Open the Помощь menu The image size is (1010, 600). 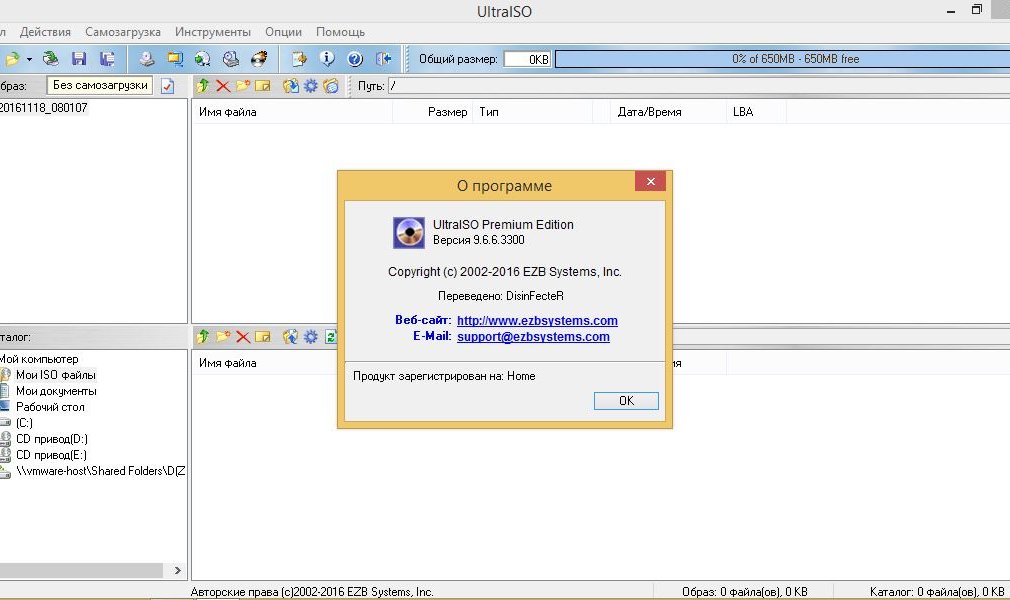[x=340, y=32]
